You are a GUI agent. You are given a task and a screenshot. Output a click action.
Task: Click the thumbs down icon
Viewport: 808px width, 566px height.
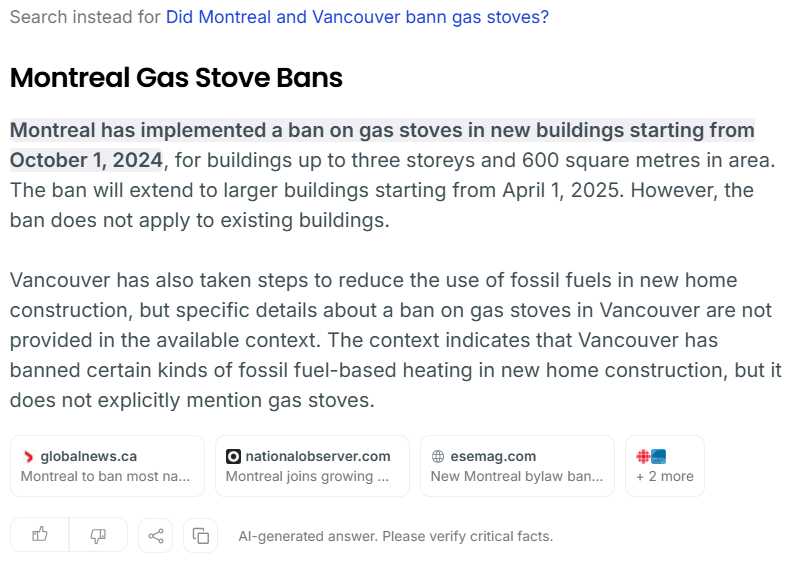98,535
